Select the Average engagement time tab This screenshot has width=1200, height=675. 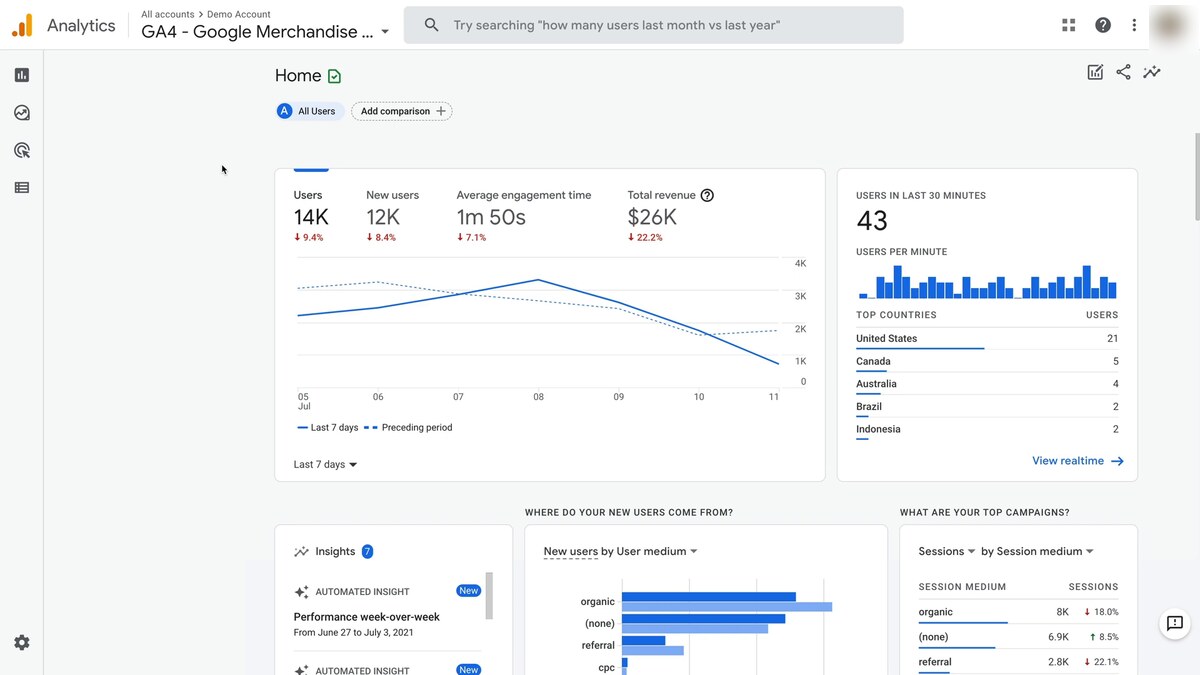[524, 216]
